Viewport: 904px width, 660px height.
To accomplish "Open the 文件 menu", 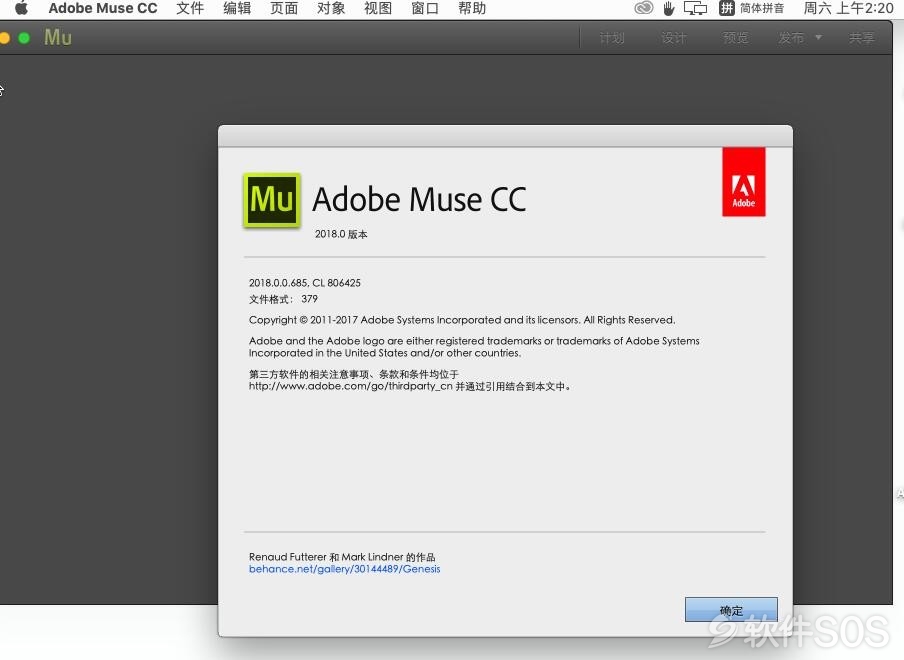I will click(190, 8).
